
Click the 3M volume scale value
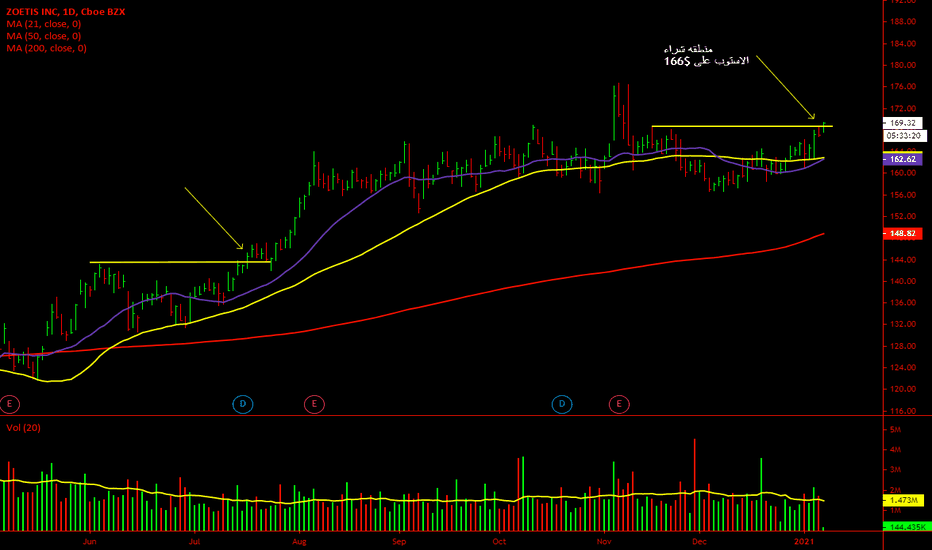click(895, 470)
